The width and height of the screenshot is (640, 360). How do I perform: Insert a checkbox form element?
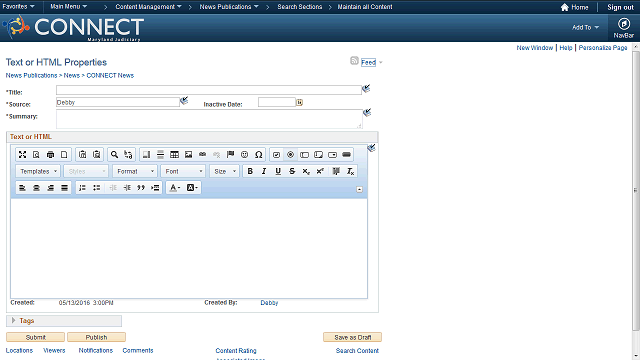tap(276, 155)
